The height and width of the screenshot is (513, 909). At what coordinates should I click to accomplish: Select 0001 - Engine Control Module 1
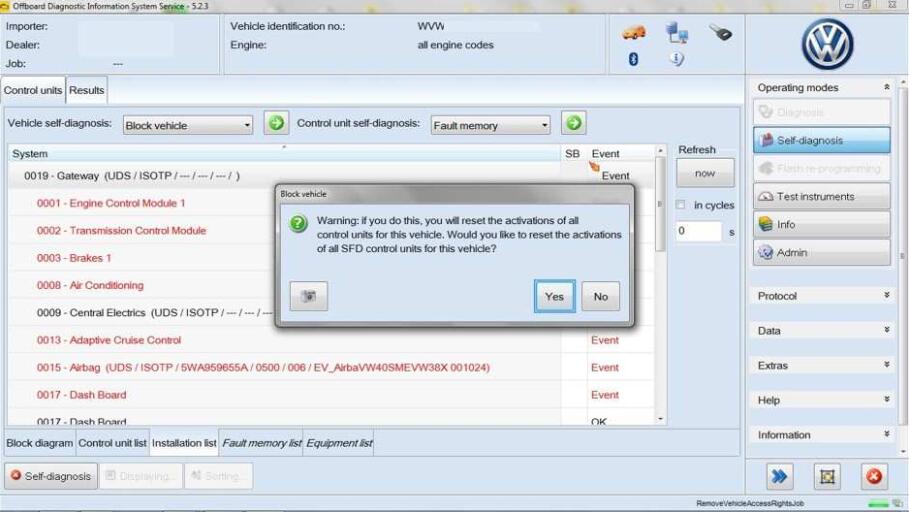[111, 203]
